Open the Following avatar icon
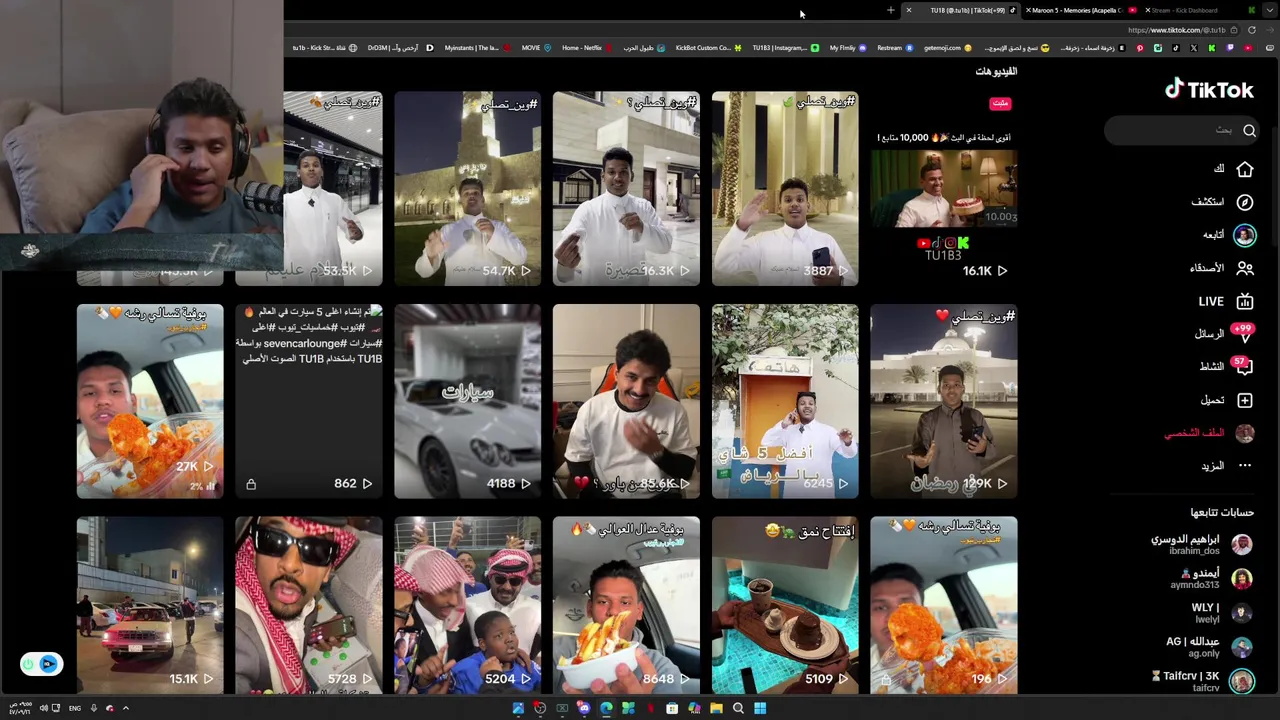1280x720 pixels. pyautogui.click(x=1245, y=235)
